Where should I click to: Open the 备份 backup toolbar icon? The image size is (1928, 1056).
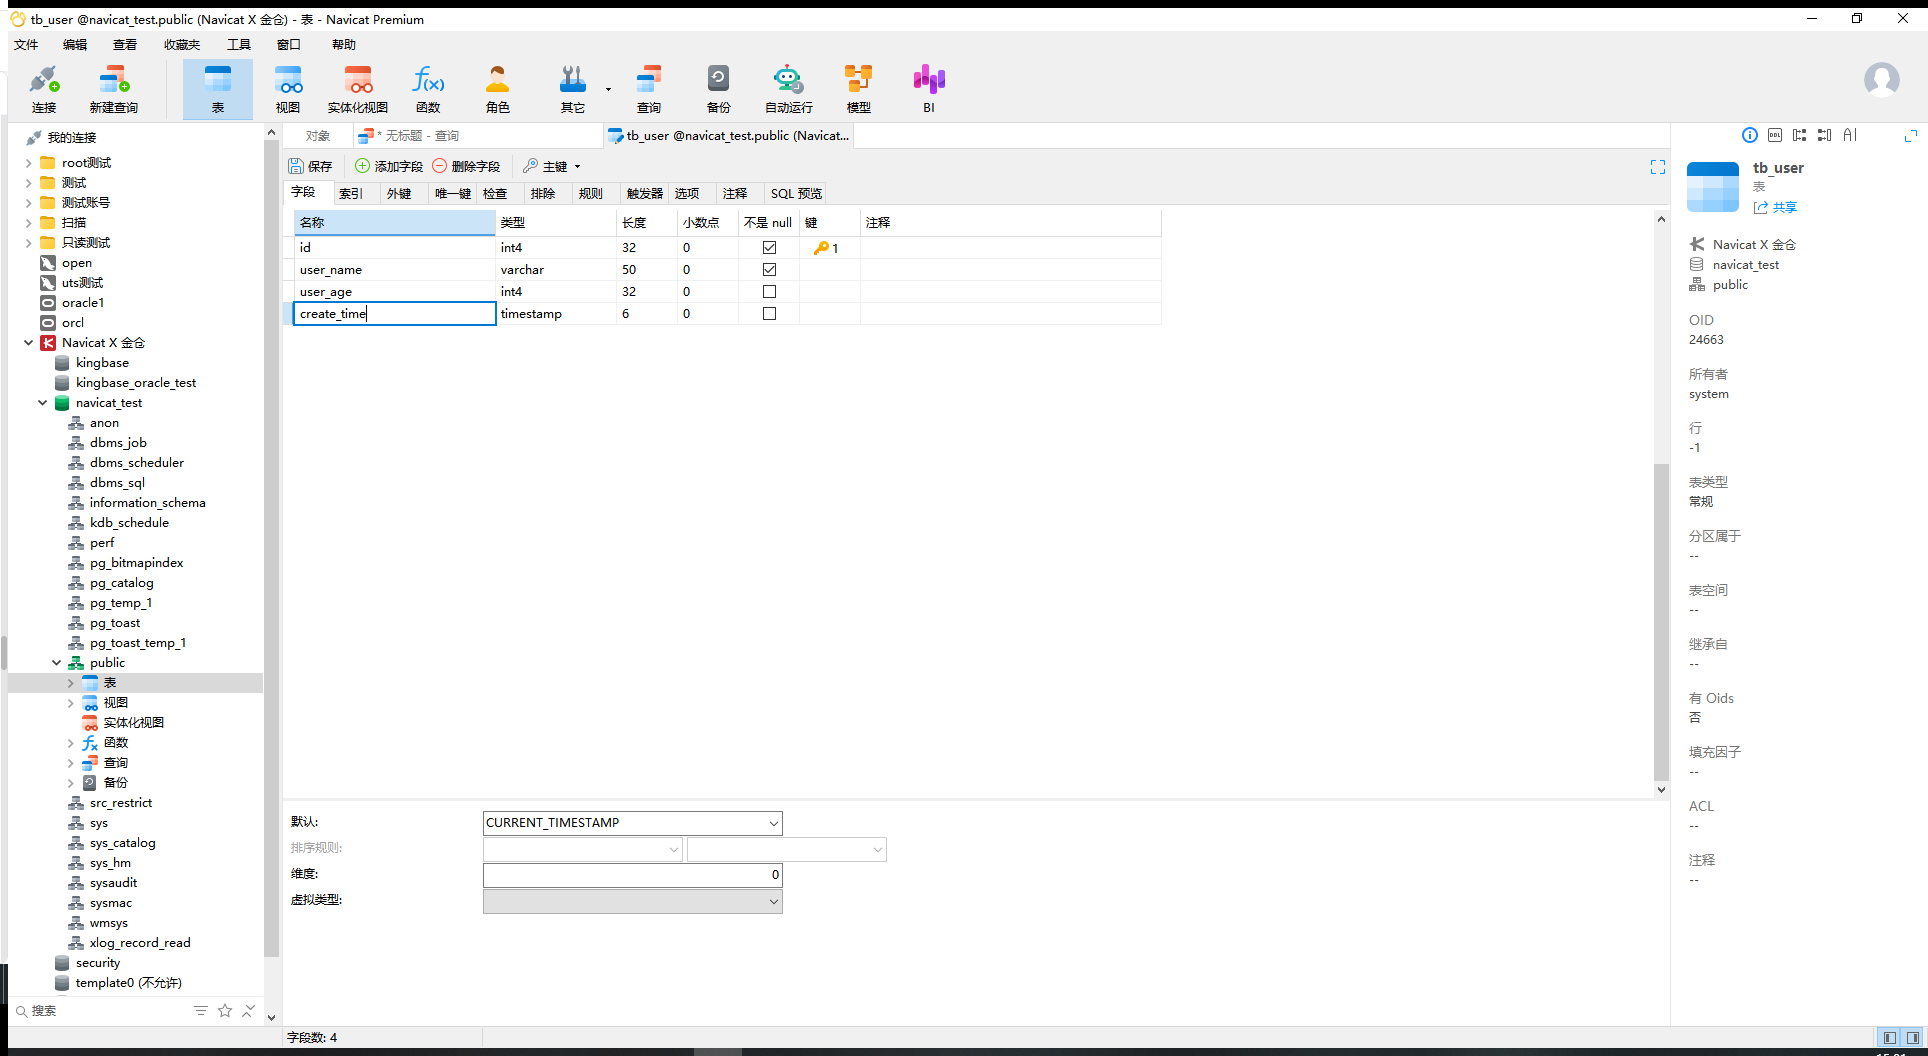719,89
